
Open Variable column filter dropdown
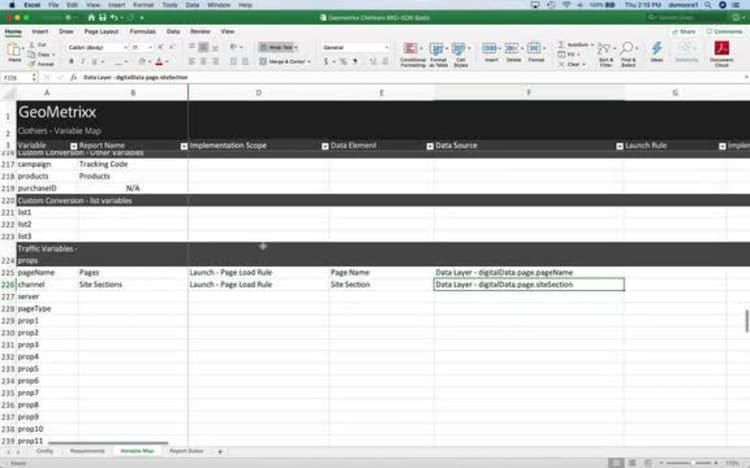(74, 146)
